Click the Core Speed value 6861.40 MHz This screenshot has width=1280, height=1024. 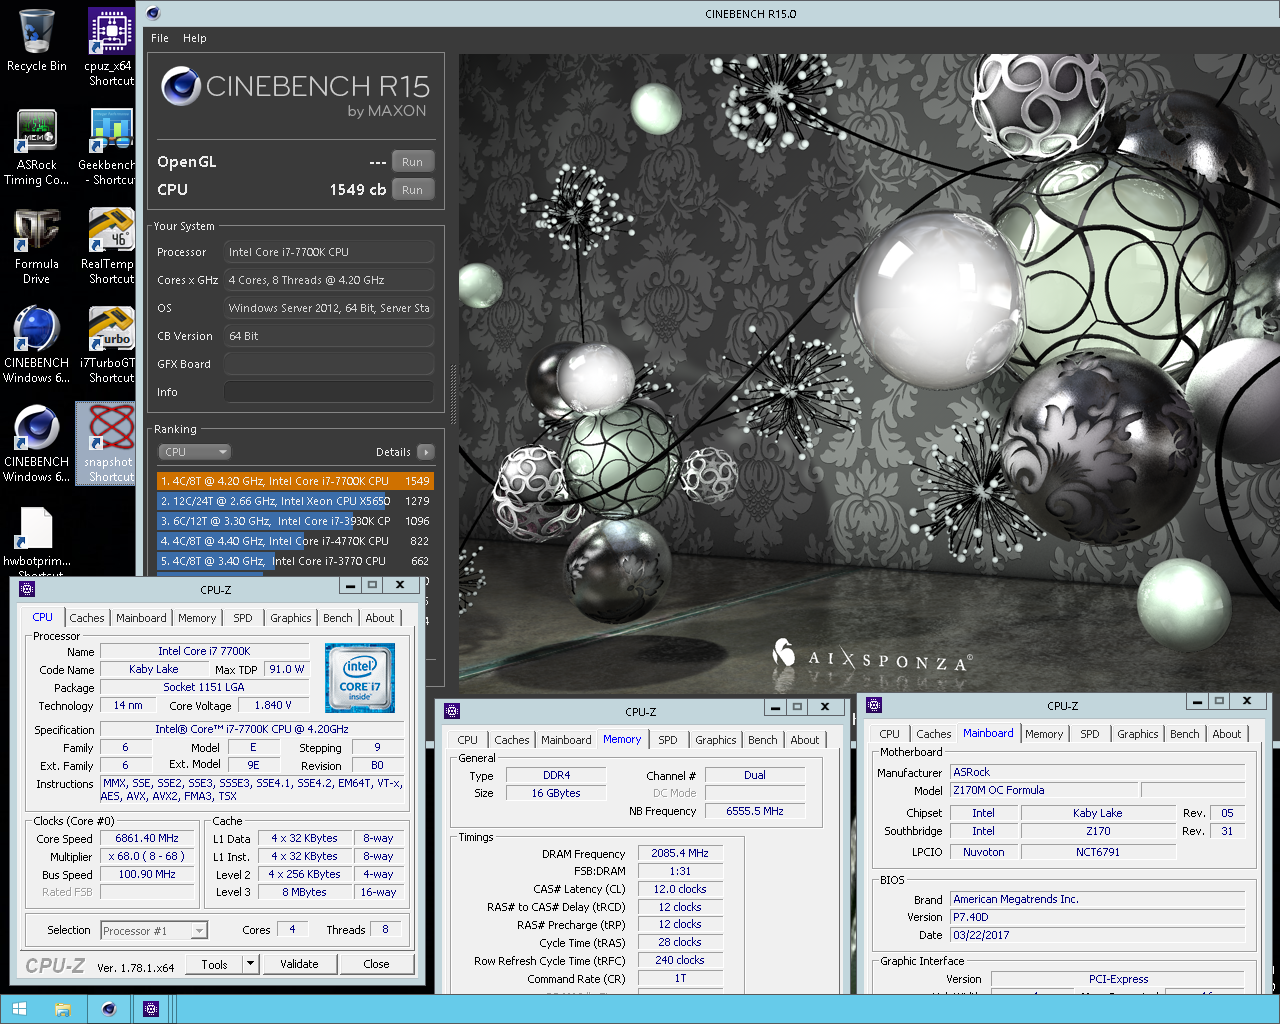pos(147,838)
